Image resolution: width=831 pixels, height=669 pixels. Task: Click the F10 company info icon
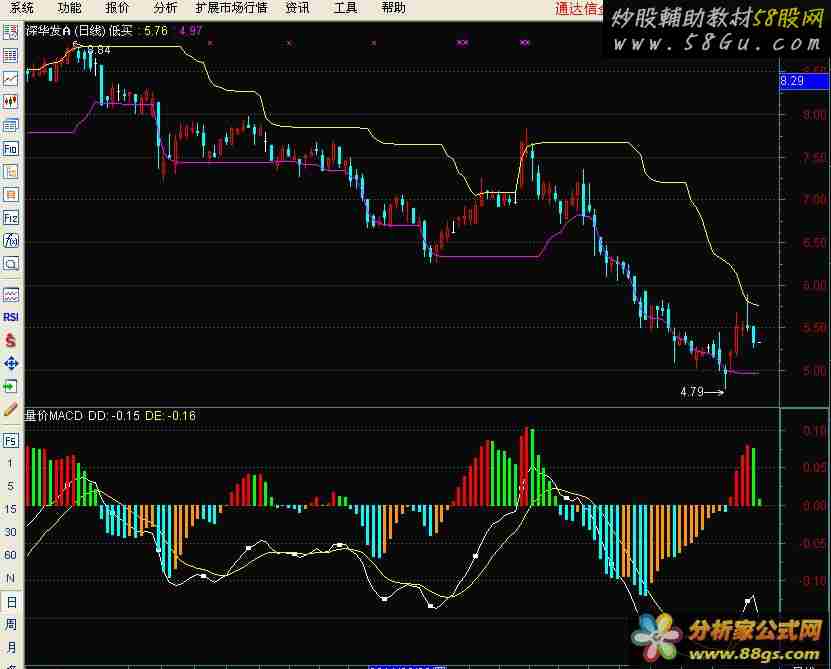[x=11, y=148]
